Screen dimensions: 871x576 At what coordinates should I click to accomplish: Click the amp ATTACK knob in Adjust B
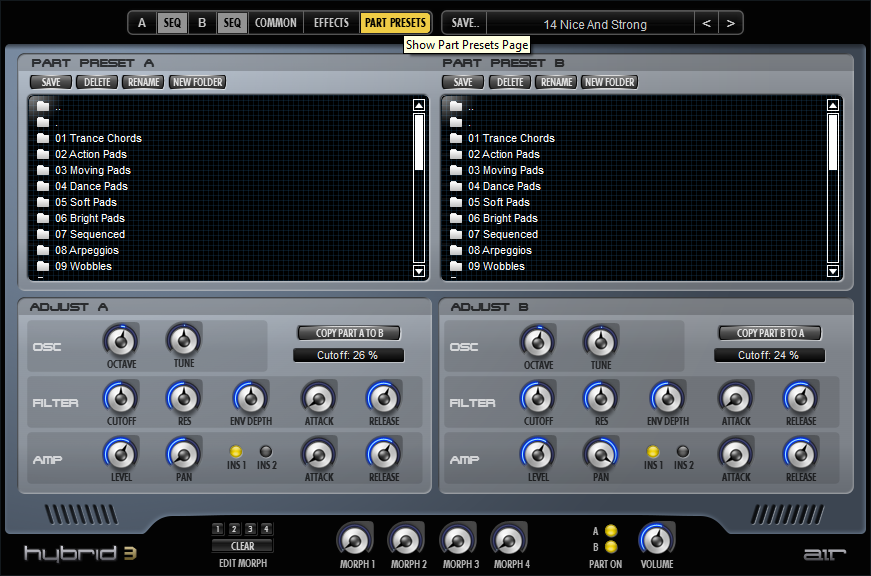(736, 454)
